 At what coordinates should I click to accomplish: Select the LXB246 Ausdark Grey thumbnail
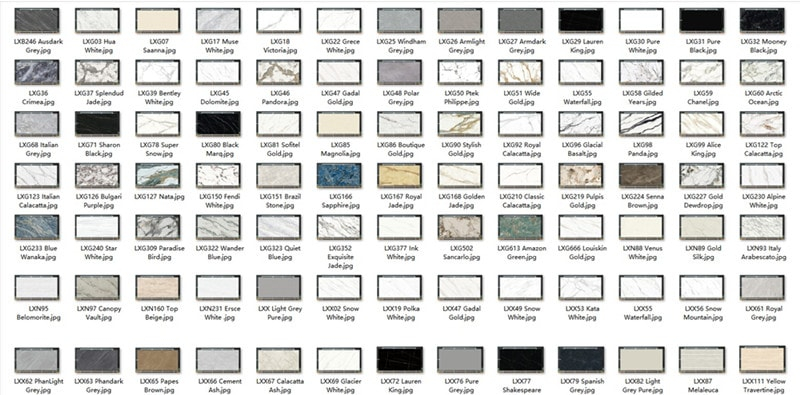point(37,20)
